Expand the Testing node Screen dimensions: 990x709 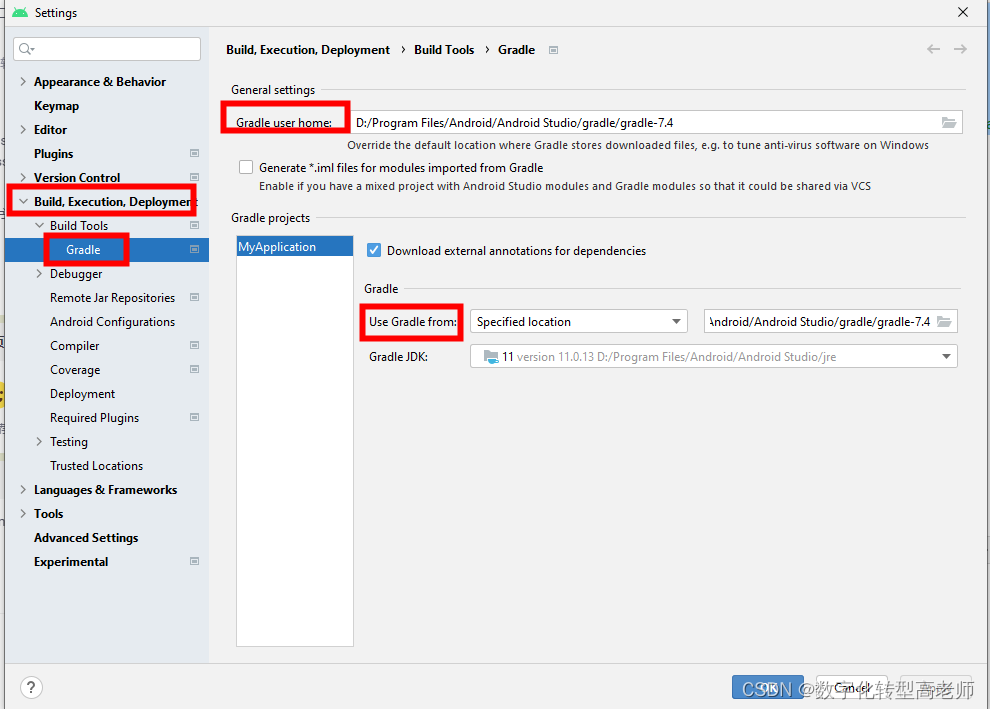[39, 441]
